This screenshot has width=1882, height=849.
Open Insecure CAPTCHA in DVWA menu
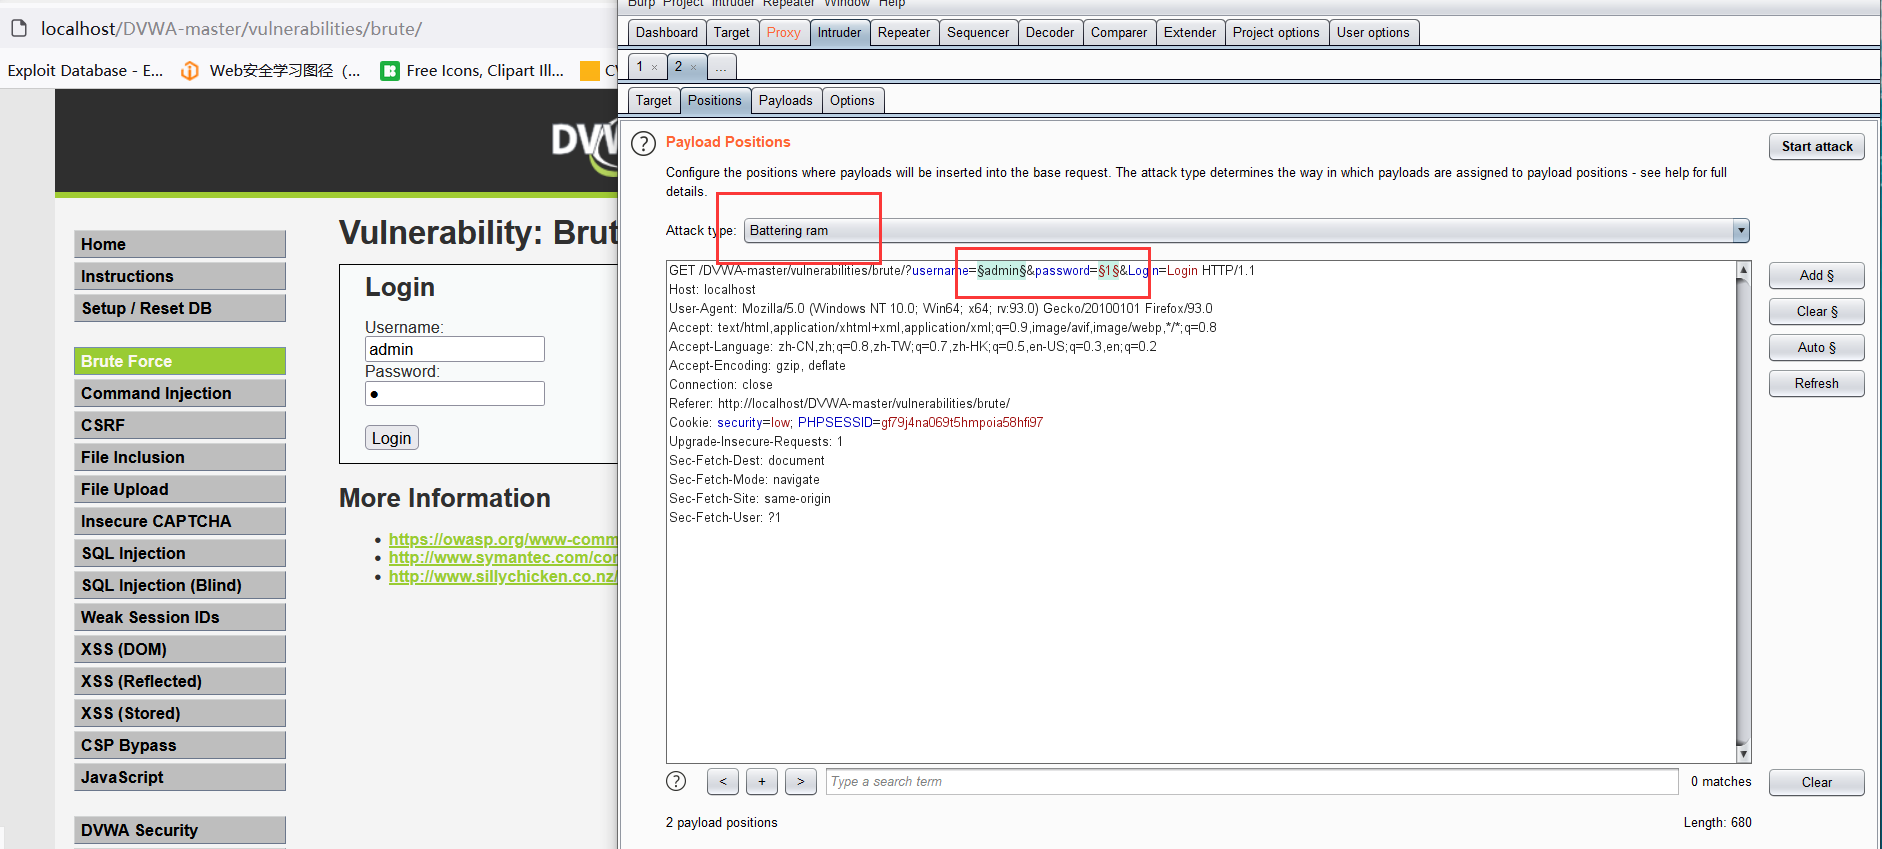[x=180, y=521]
